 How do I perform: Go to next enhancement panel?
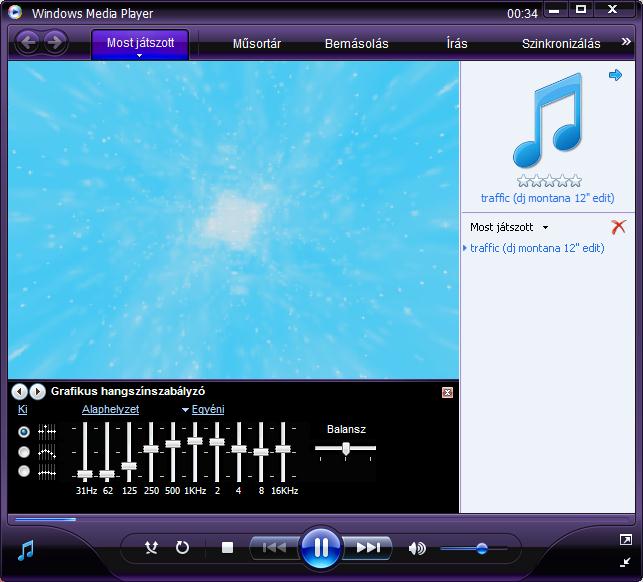point(37,392)
